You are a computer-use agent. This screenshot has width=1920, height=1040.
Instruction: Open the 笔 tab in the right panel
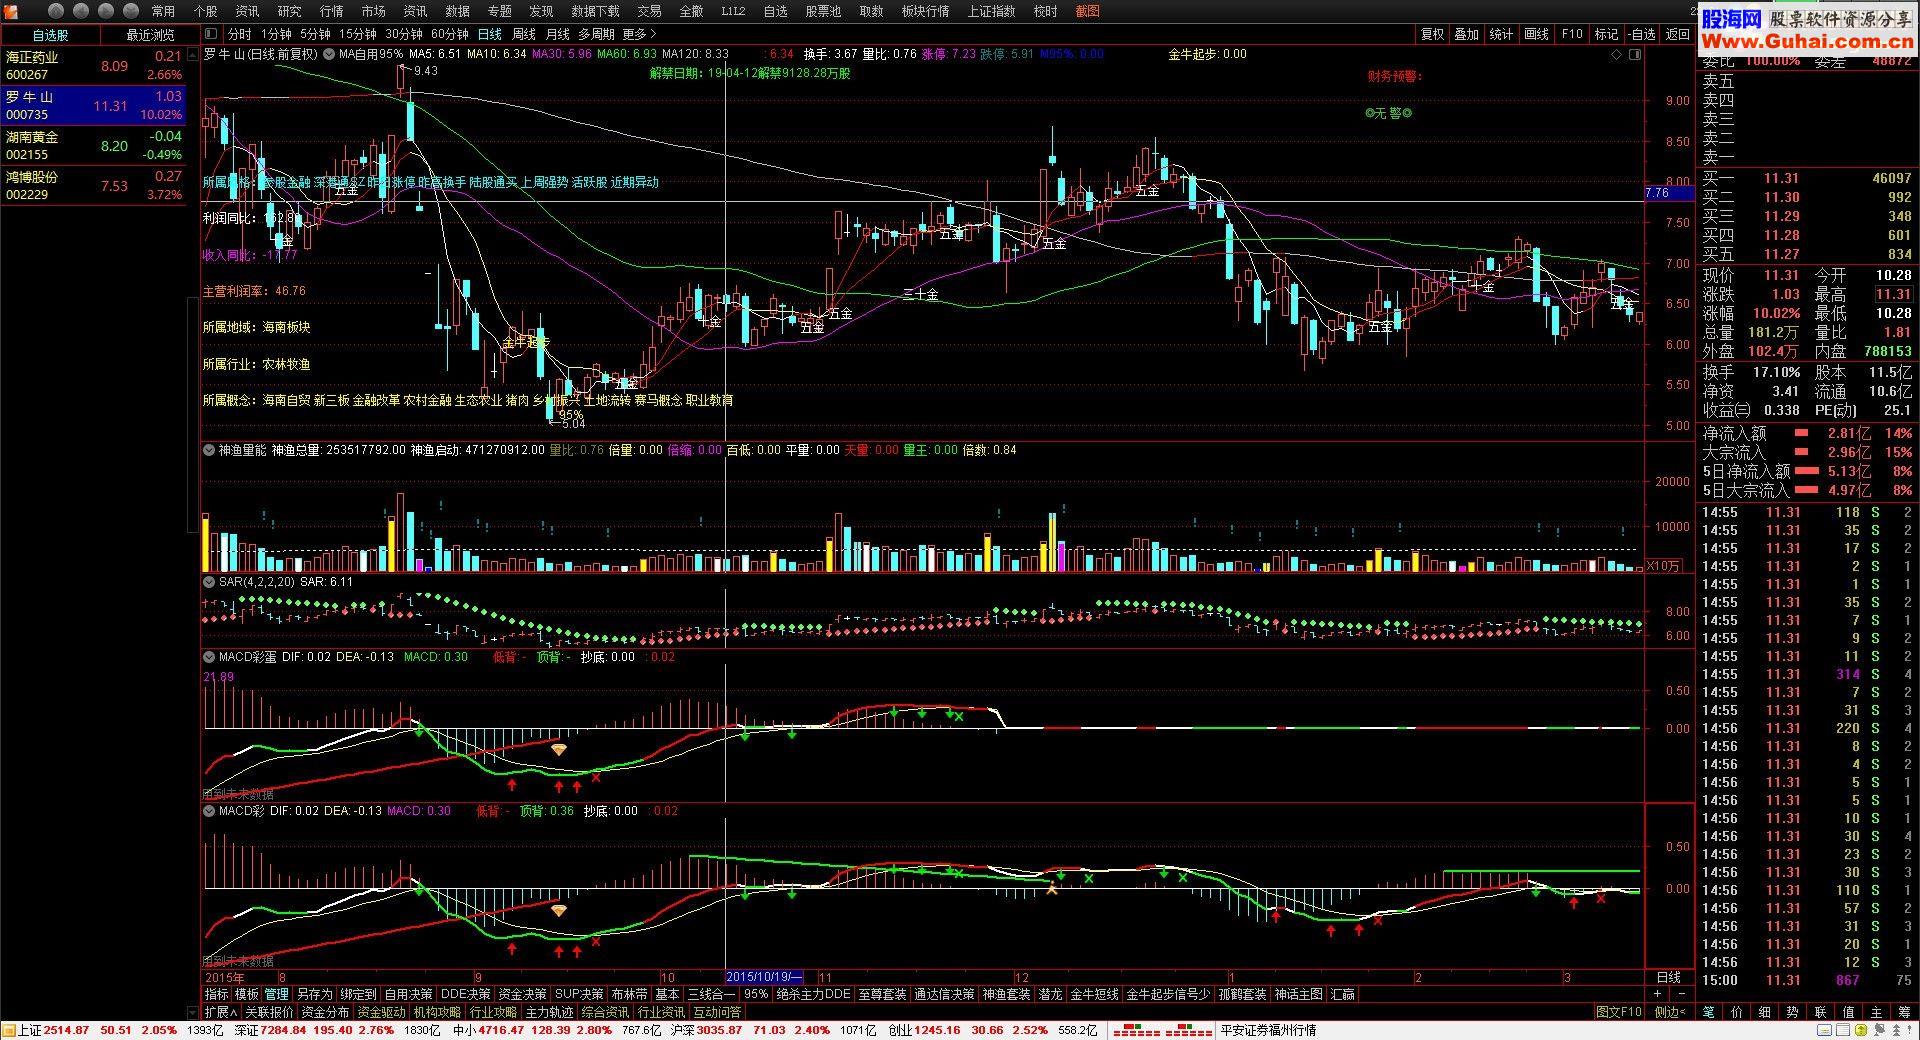coord(1708,1012)
